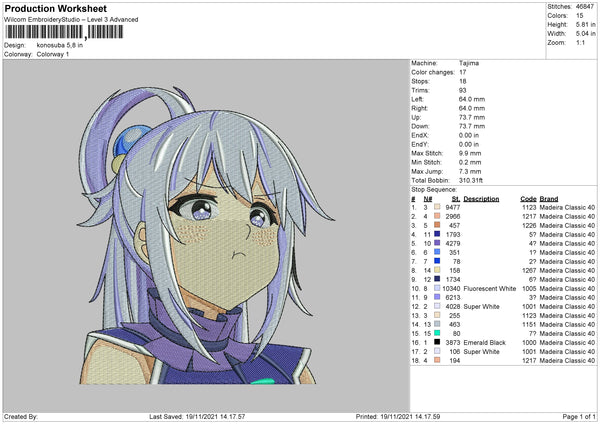Select the beige swatch in stop row 1
This screenshot has width=600, height=424.
point(437,207)
